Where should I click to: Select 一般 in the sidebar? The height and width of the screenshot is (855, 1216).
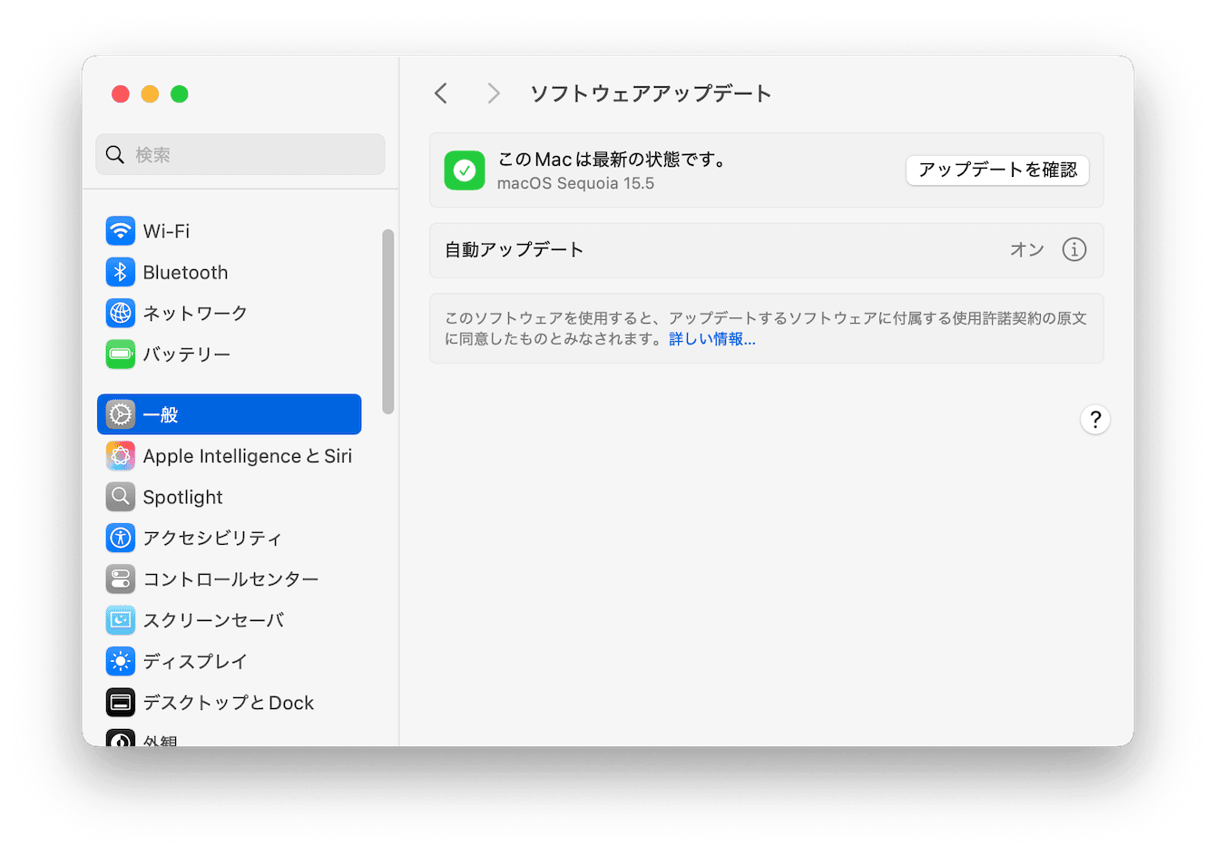pyautogui.click(x=160, y=414)
